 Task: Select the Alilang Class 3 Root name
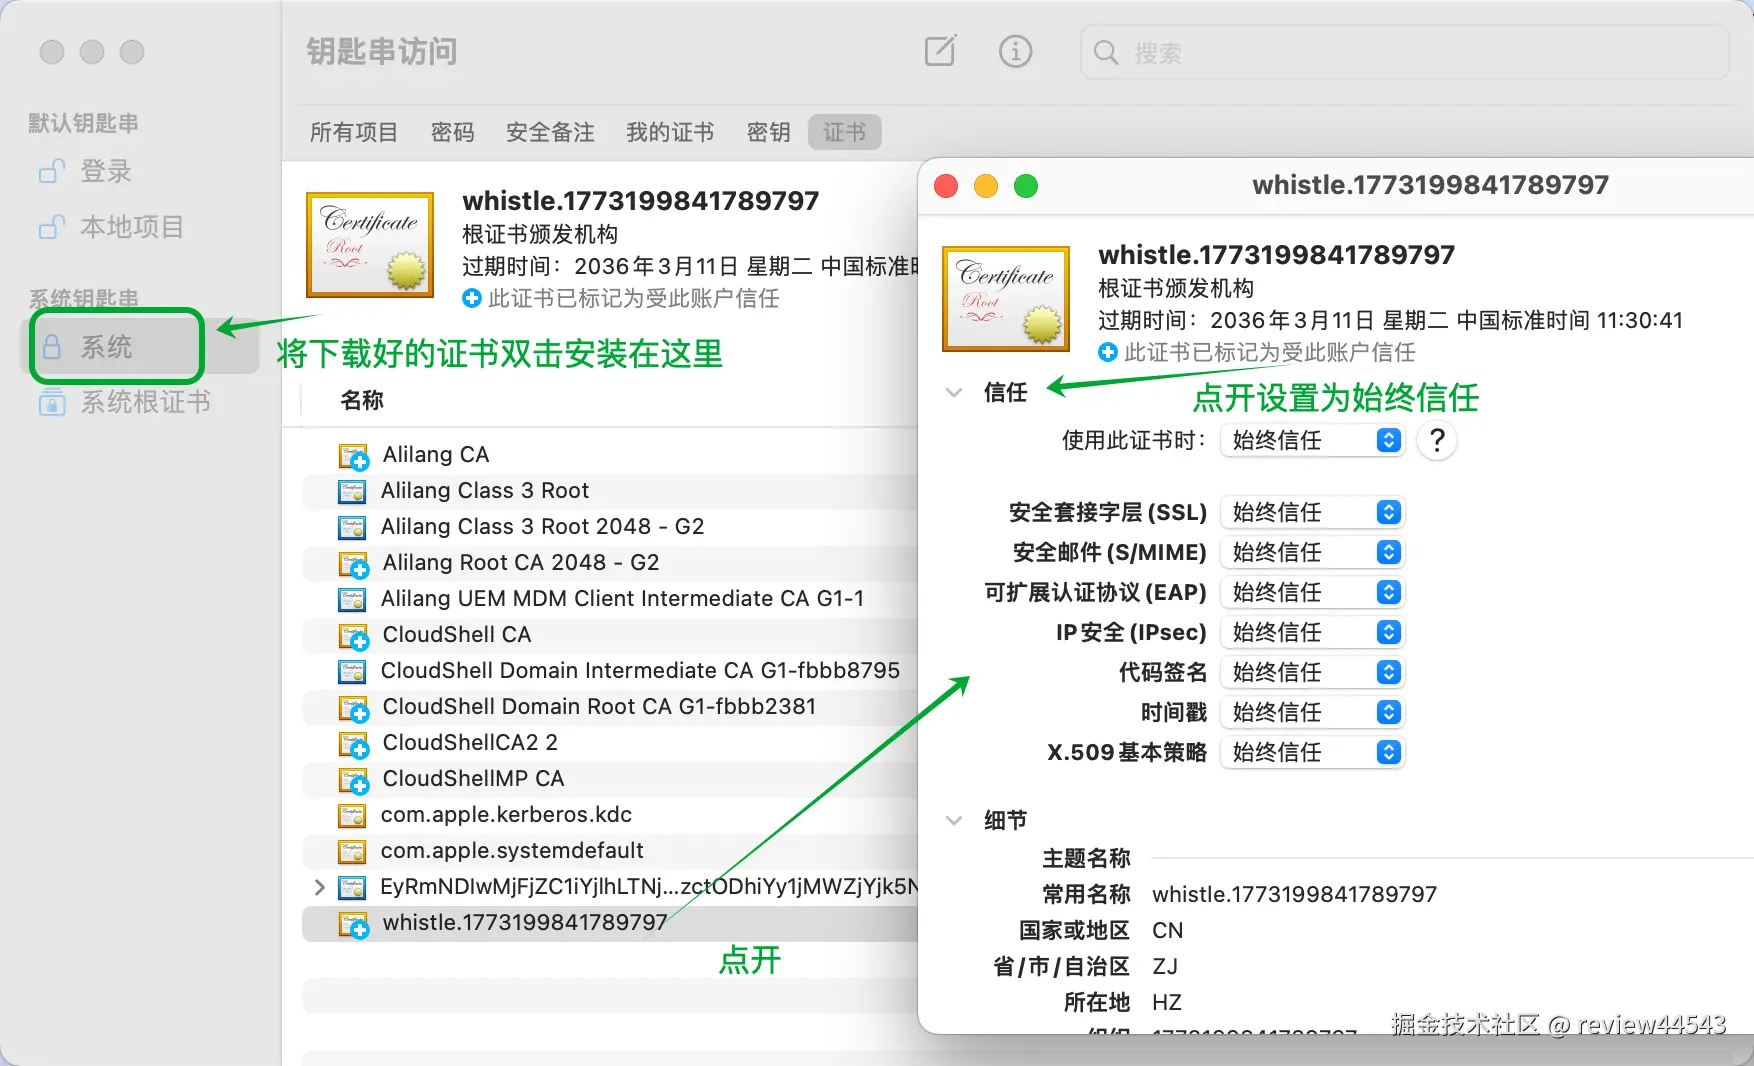pyautogui.click(x=485, y=491)
